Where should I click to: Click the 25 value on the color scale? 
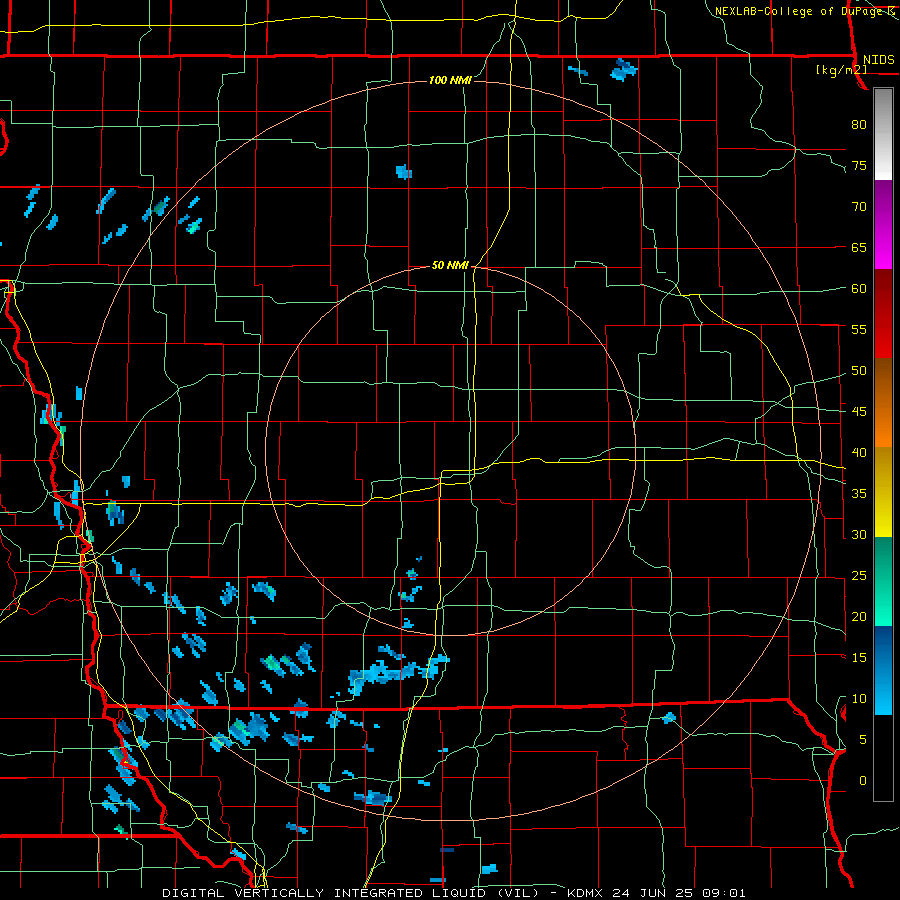pyautogui.click(x=859, y=576)
